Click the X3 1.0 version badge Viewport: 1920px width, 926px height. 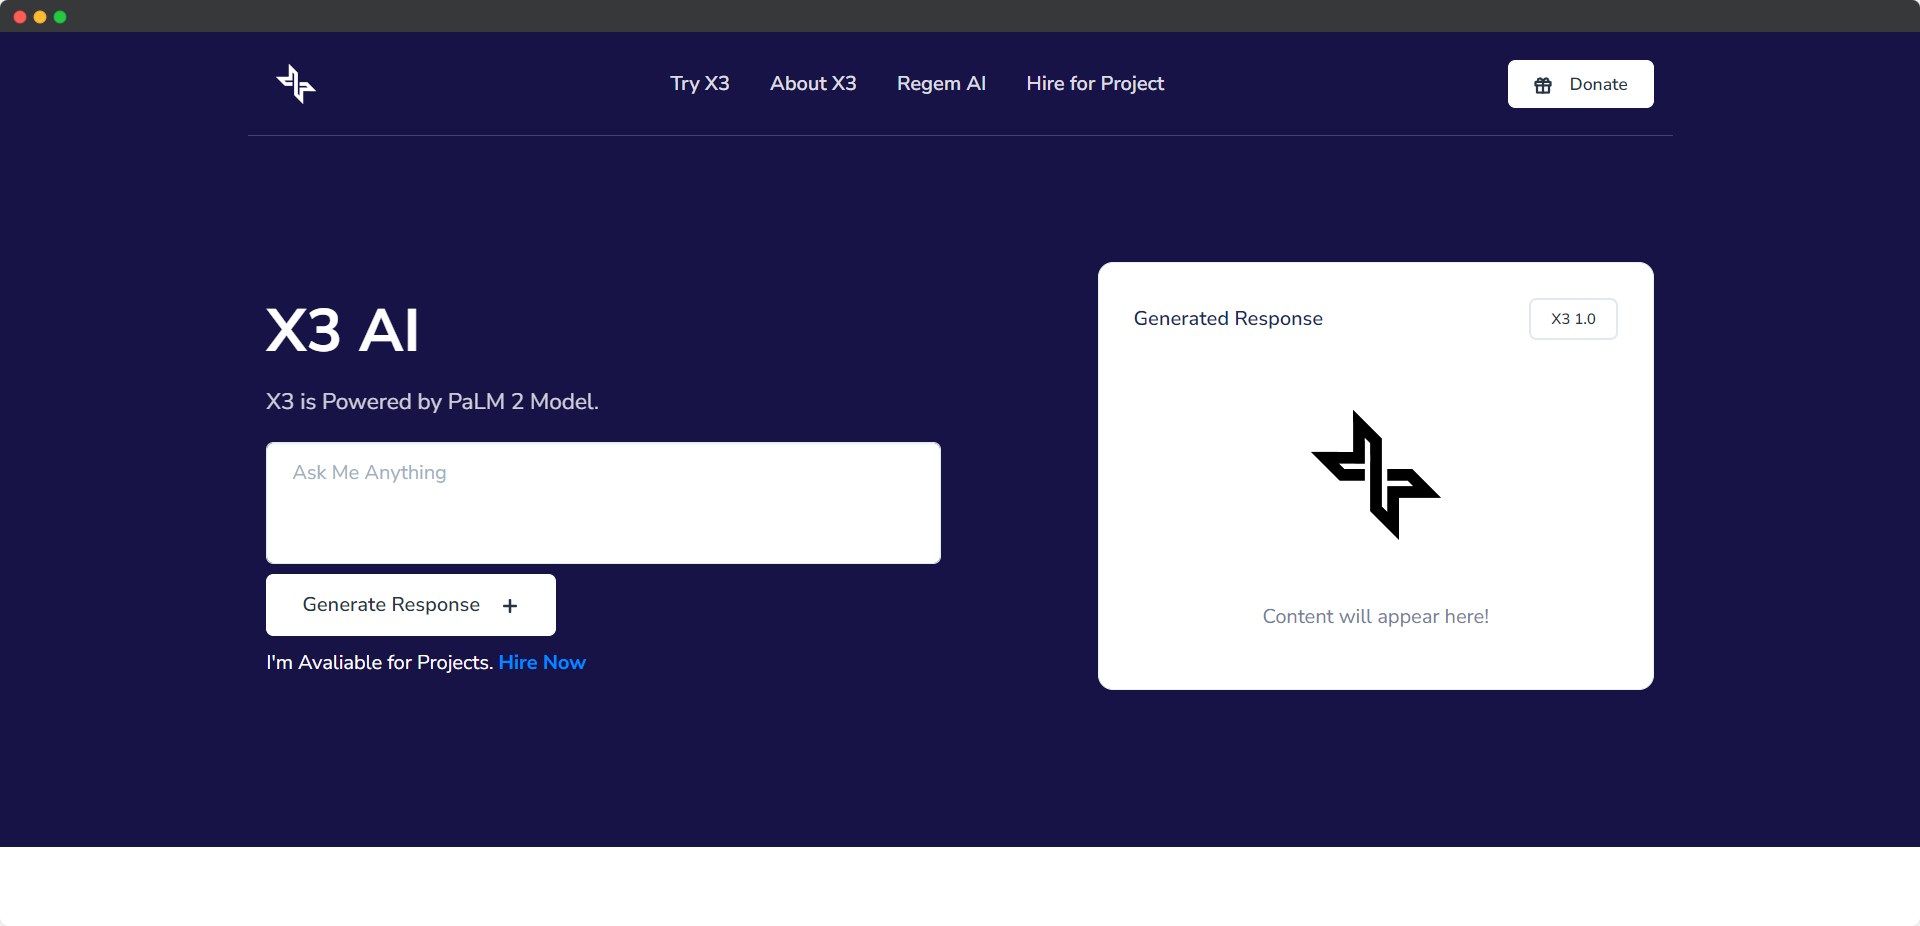(1572, 318)
